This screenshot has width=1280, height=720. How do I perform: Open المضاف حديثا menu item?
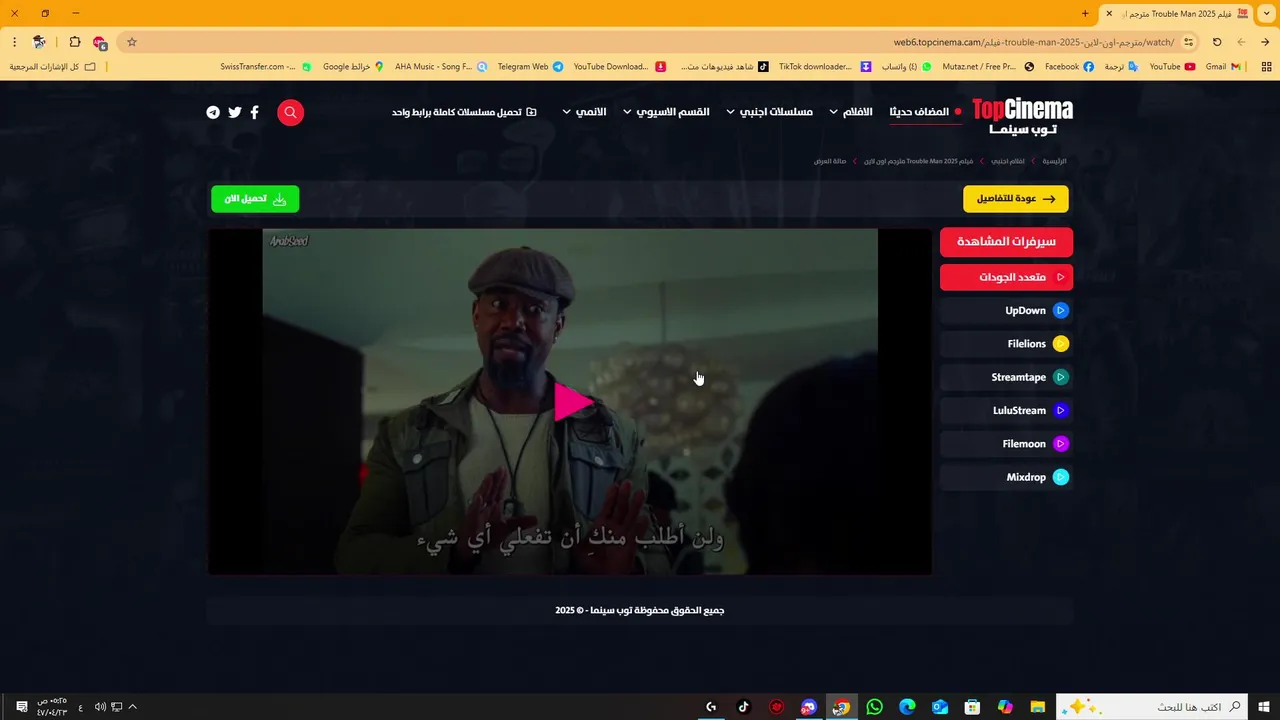click(925, 112)
